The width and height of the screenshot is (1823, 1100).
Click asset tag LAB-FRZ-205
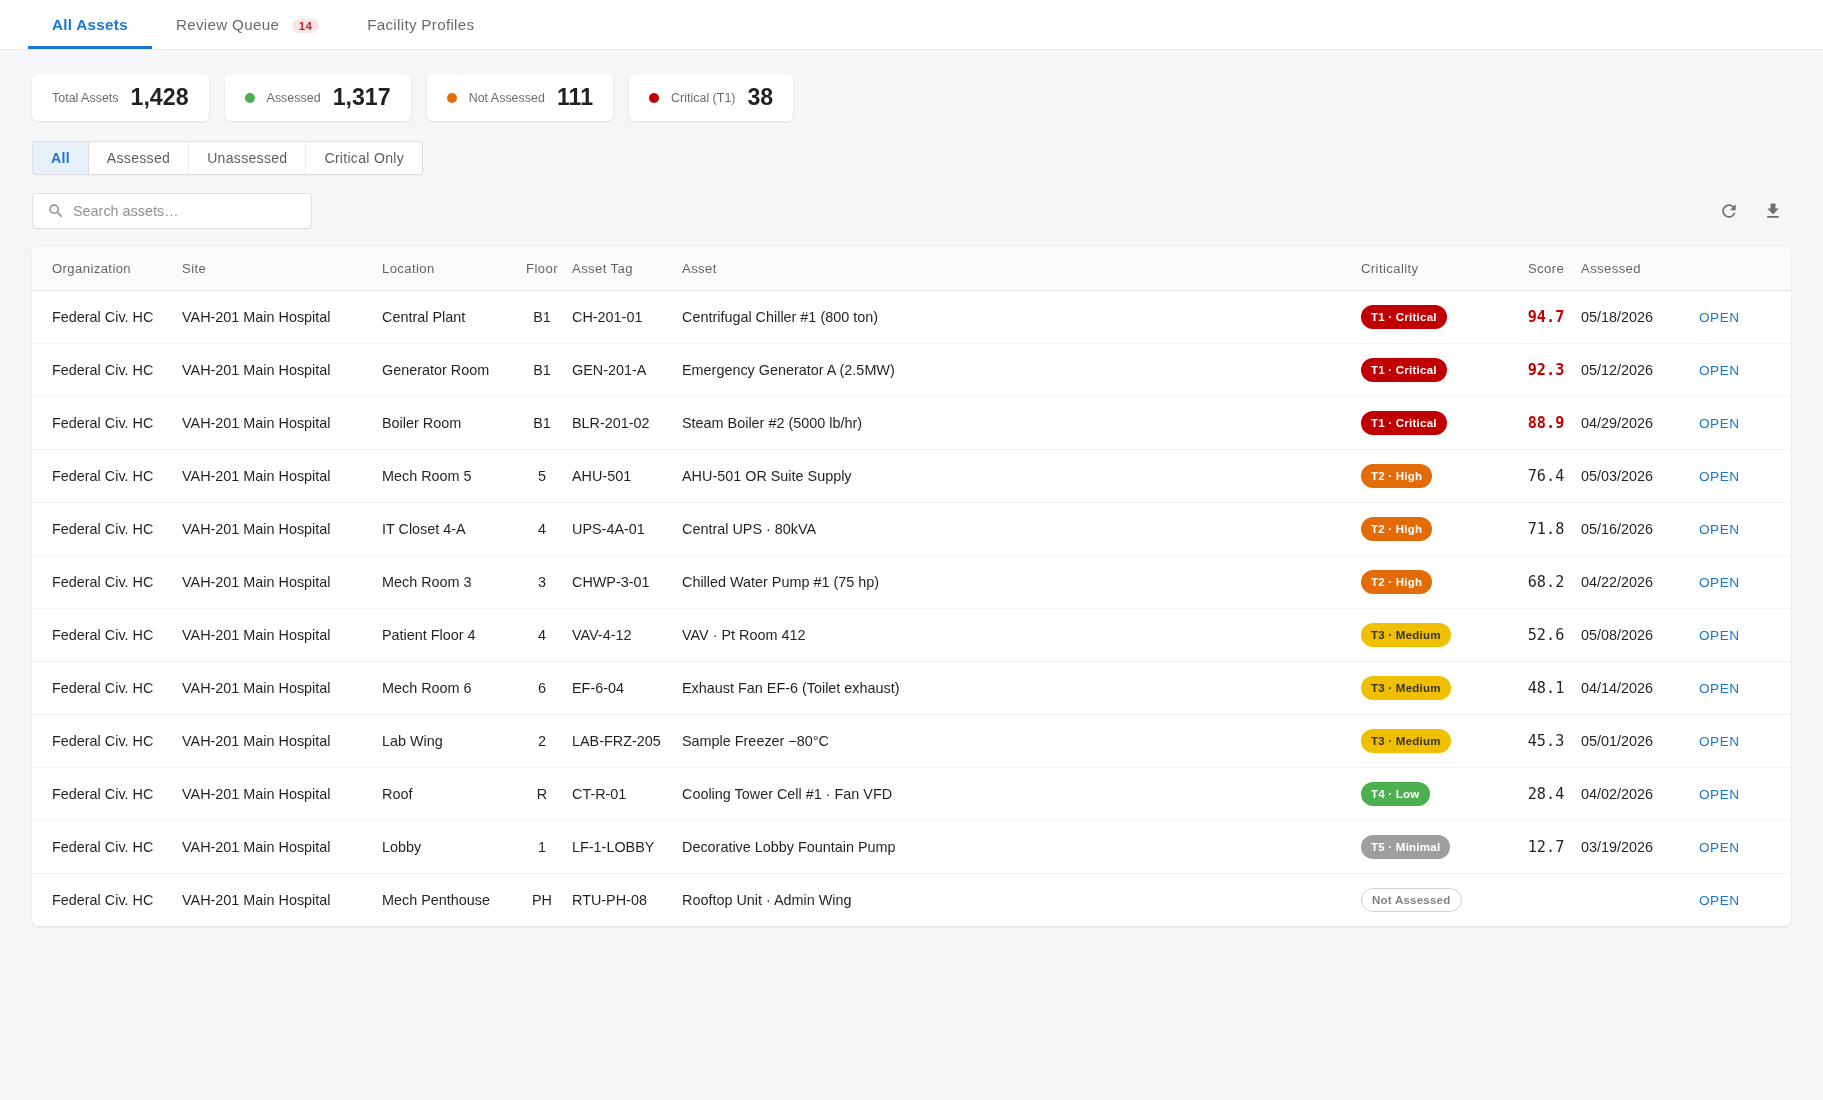click(x=616, y=741)
